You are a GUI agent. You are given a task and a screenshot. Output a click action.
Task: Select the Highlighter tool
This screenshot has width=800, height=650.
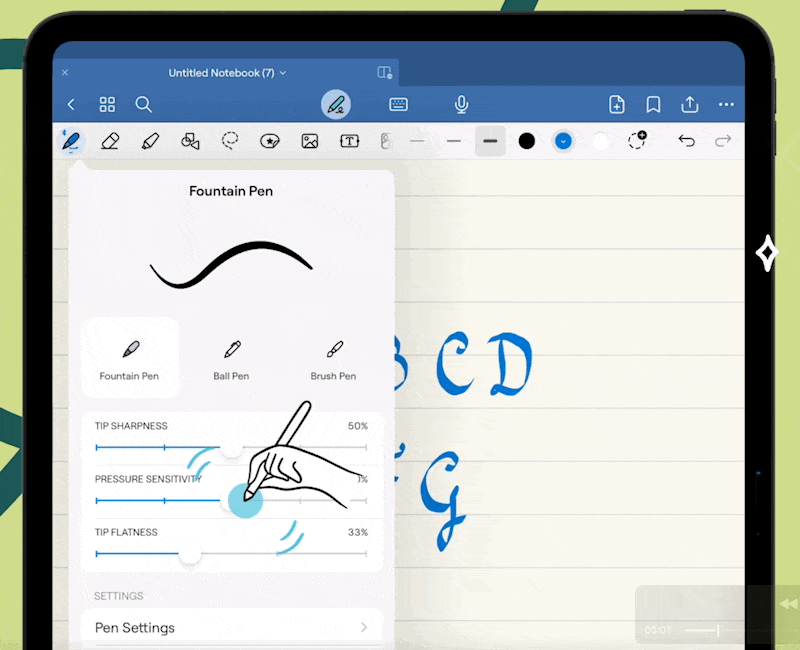pos(150,141)
